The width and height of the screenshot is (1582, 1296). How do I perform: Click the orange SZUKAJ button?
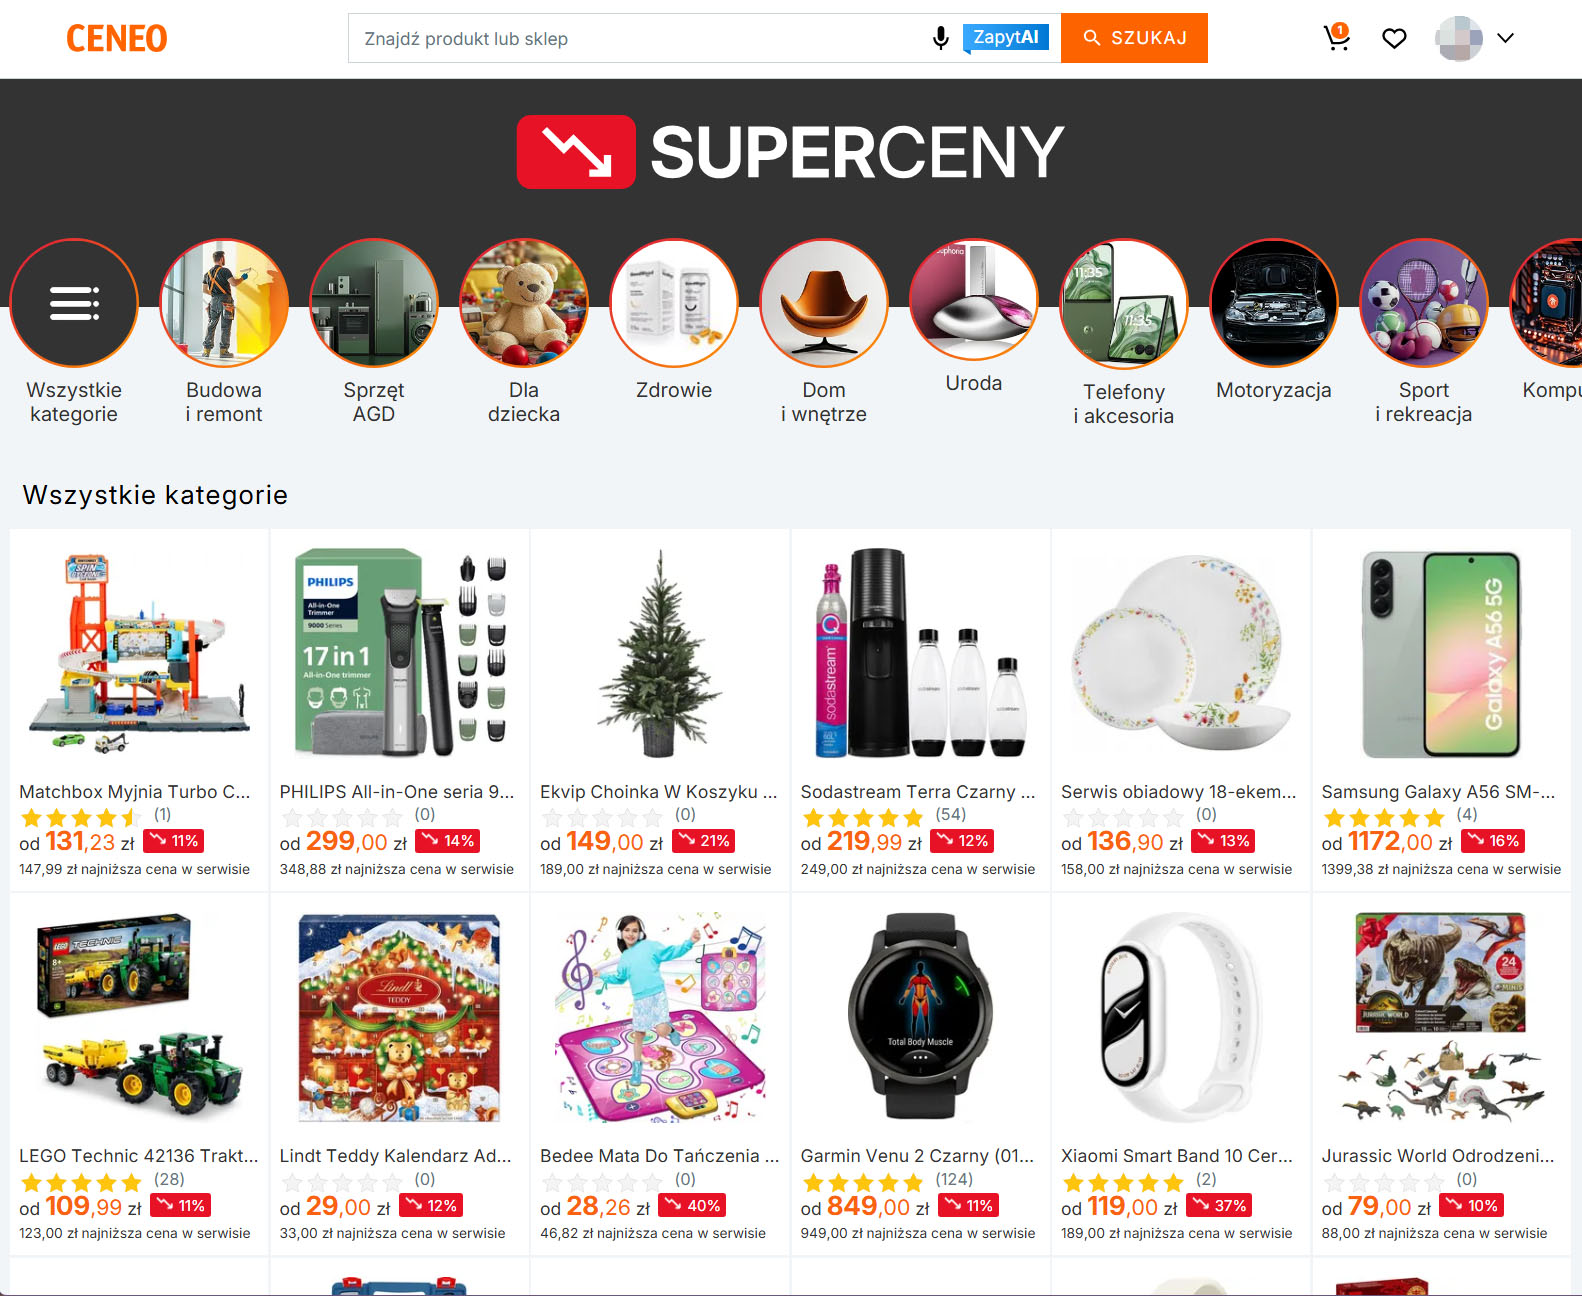(x=1134, y=38)
